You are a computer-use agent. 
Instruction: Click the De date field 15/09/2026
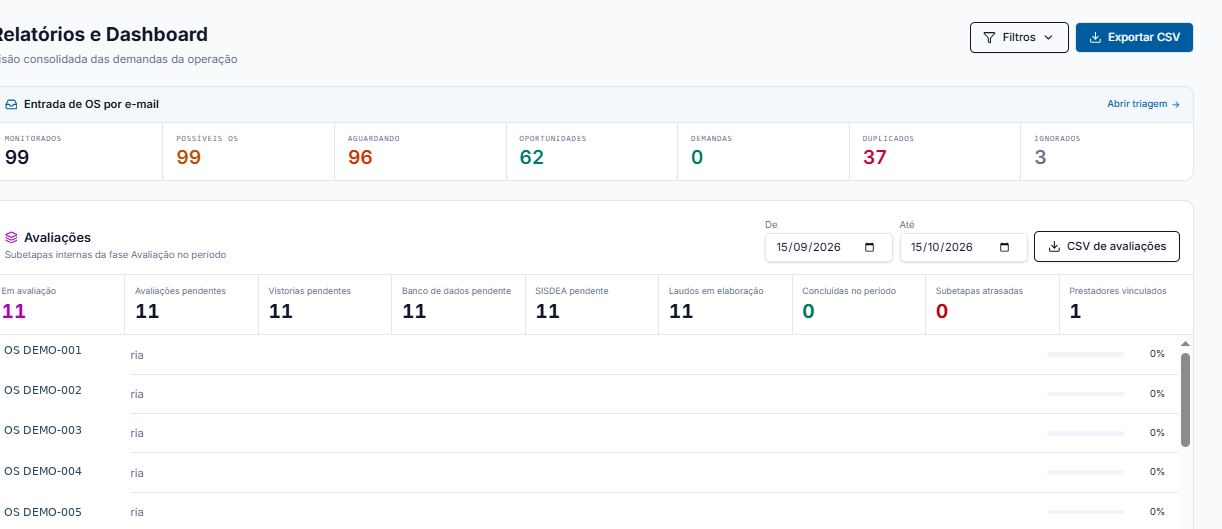click(827, 247)
